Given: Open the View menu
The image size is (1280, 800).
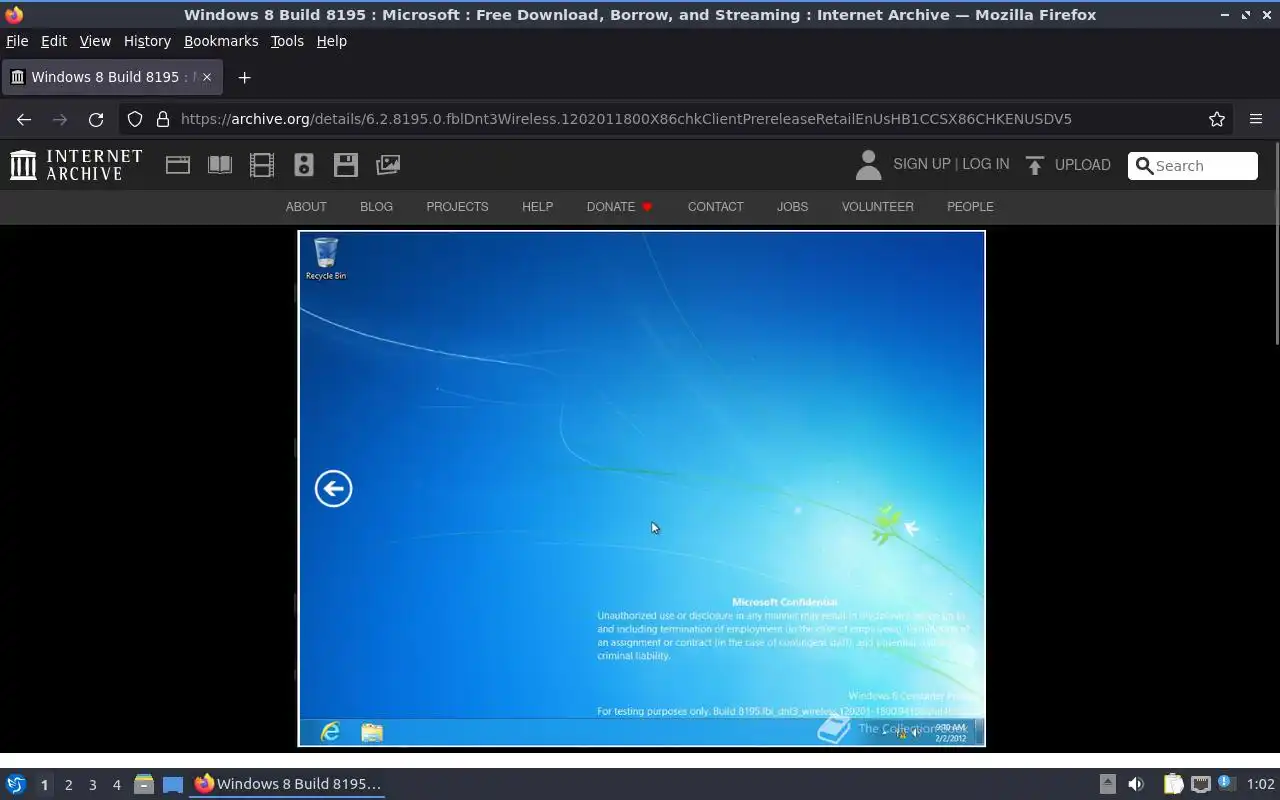Looking at the screenshot, I should pyautogui.click(x=95, y=41).
